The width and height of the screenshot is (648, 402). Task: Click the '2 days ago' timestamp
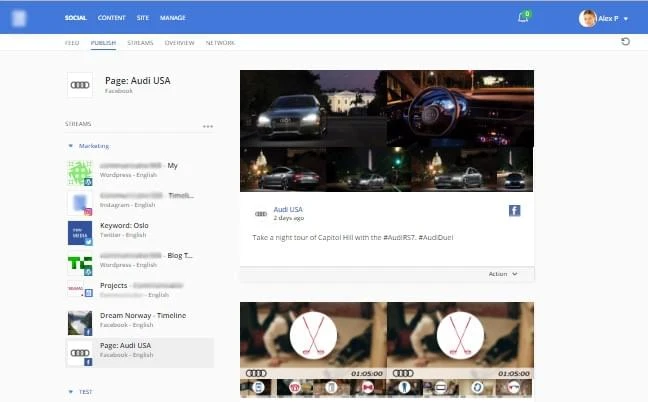click(289, 218)
